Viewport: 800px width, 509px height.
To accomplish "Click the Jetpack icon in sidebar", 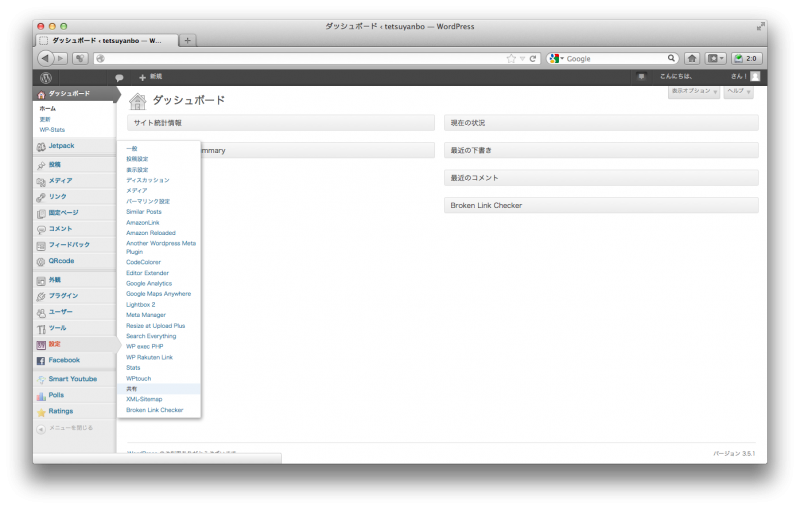I will pyautogui.click(x=41, y=147).
